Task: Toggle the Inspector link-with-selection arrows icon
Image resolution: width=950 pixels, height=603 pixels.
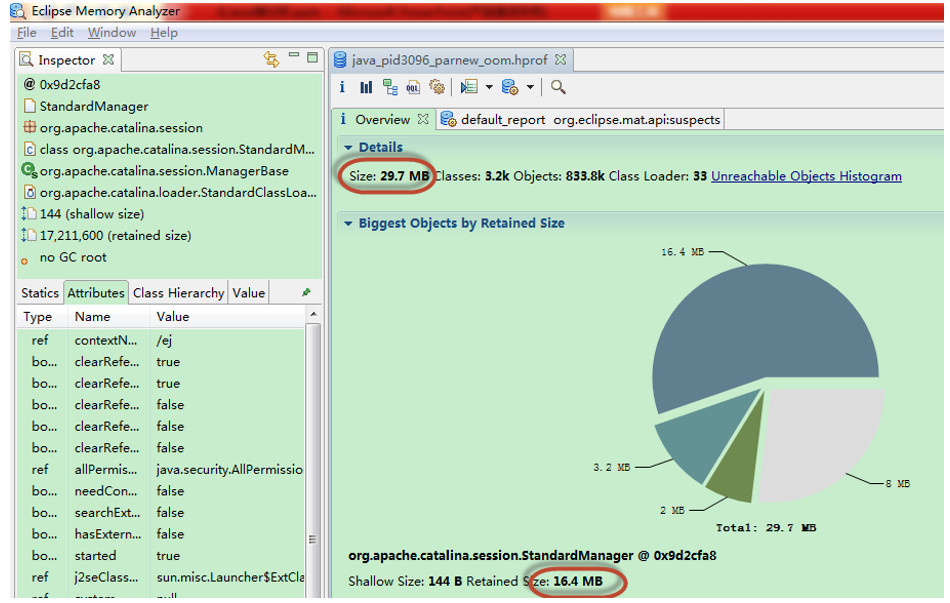Action: pos(271,60)
